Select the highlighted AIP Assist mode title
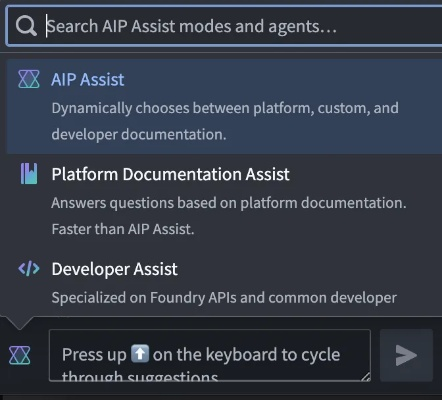Viewport: 442px width, 400px height. (88, 80)
